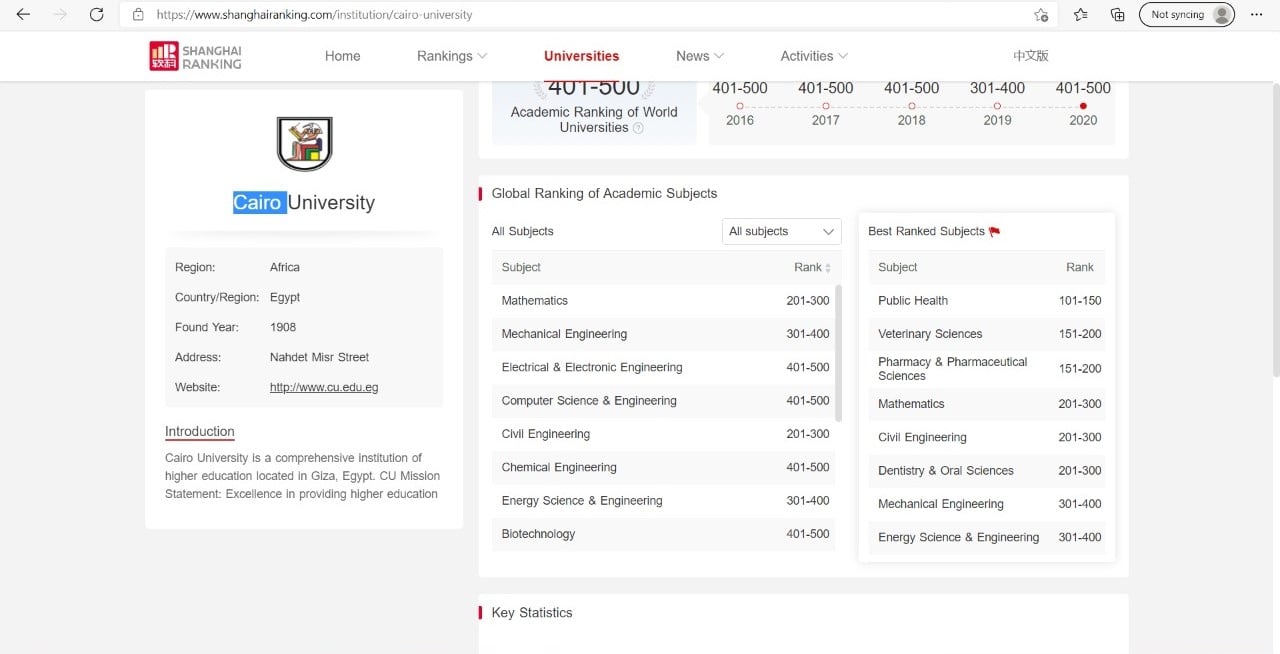This screenshot has height=654, width=1280.
Task: Click the help icon beside Academic Ranking
Action: coord(638,128)
